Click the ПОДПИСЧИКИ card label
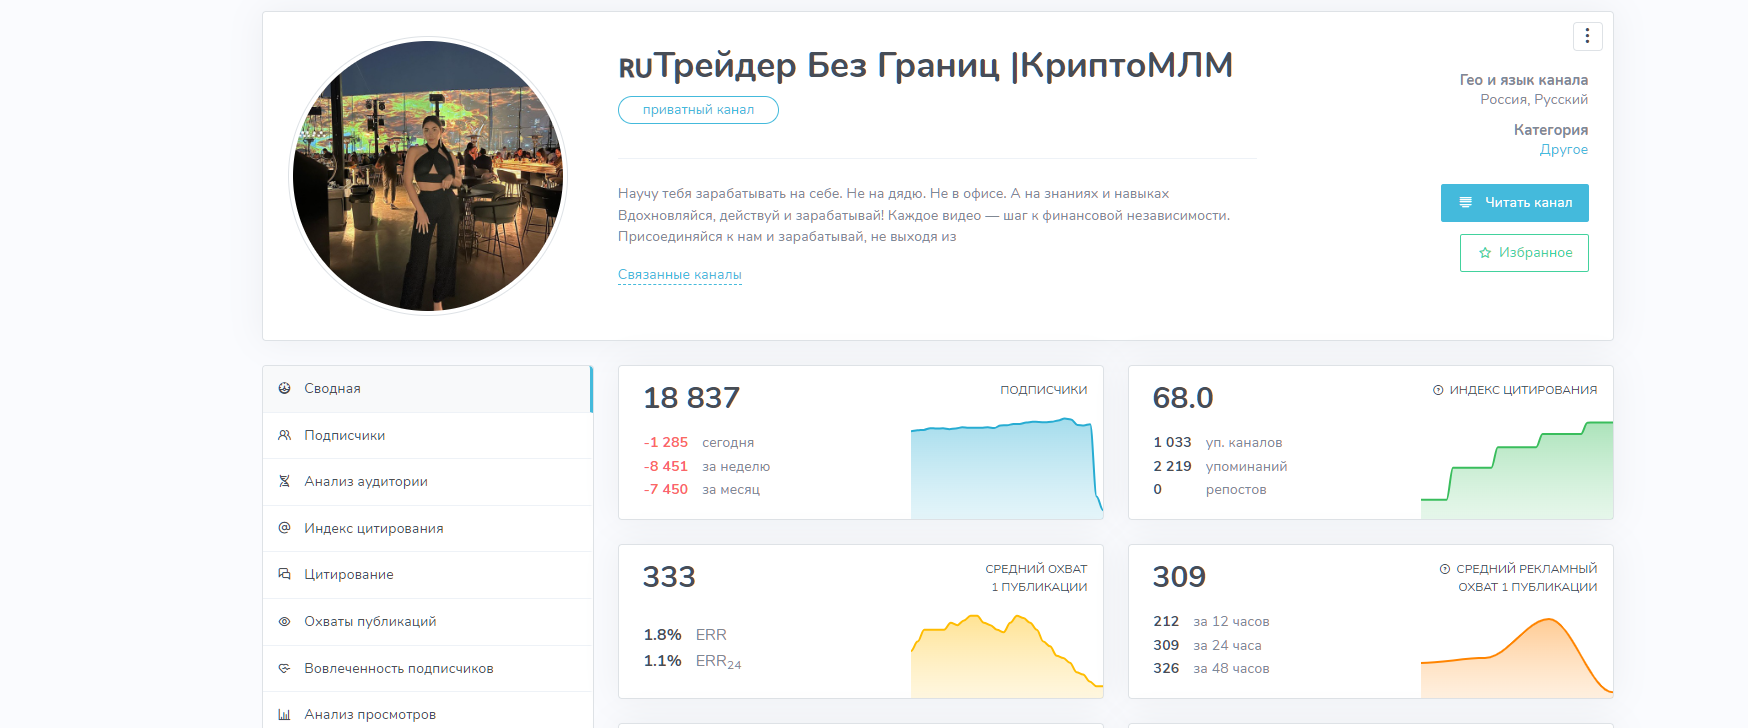 1043,390
